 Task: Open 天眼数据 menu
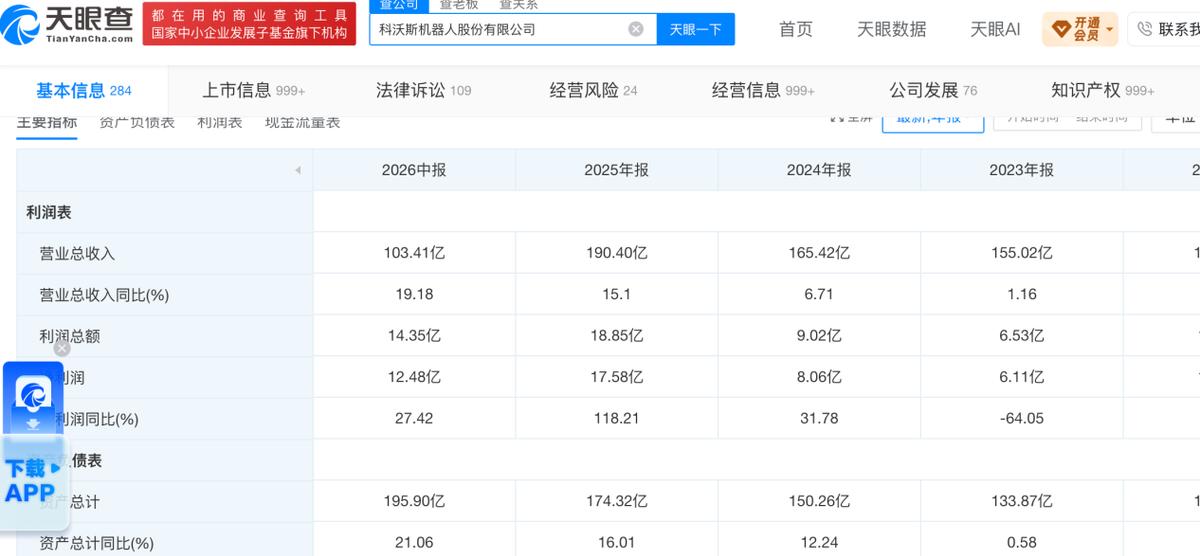pos(891,29)
